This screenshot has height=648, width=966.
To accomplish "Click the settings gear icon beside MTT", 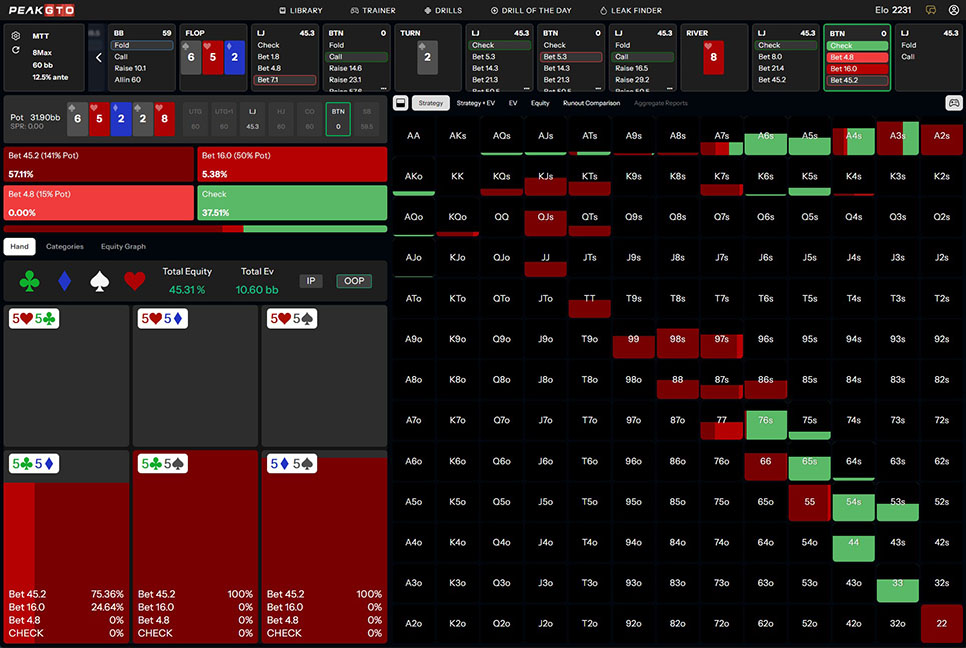I will pyautogui.click(x=16, y=35).
